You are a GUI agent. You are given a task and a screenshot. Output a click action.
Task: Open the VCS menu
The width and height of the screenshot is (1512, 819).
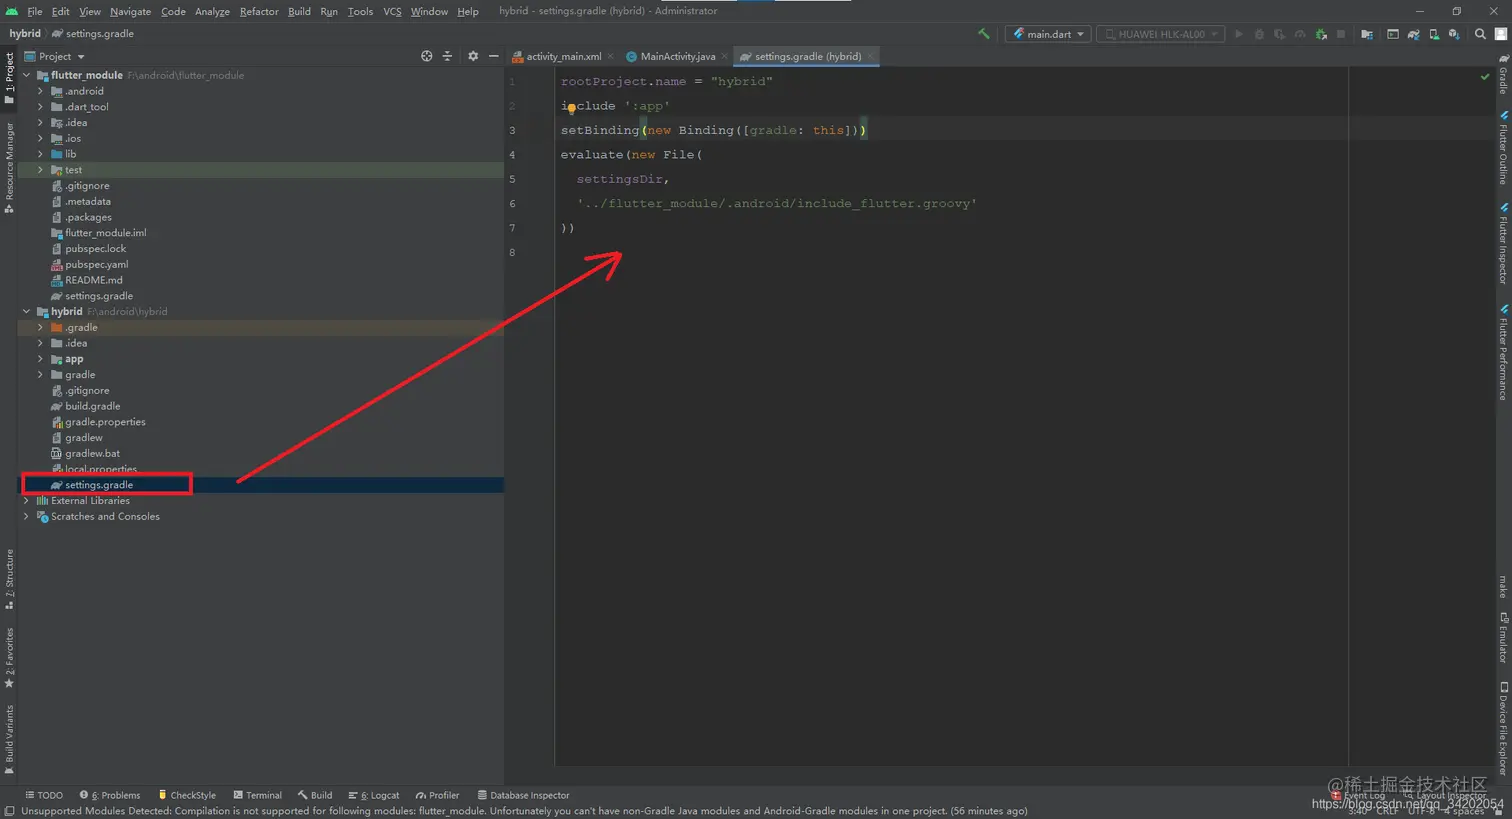pos(392,11)
